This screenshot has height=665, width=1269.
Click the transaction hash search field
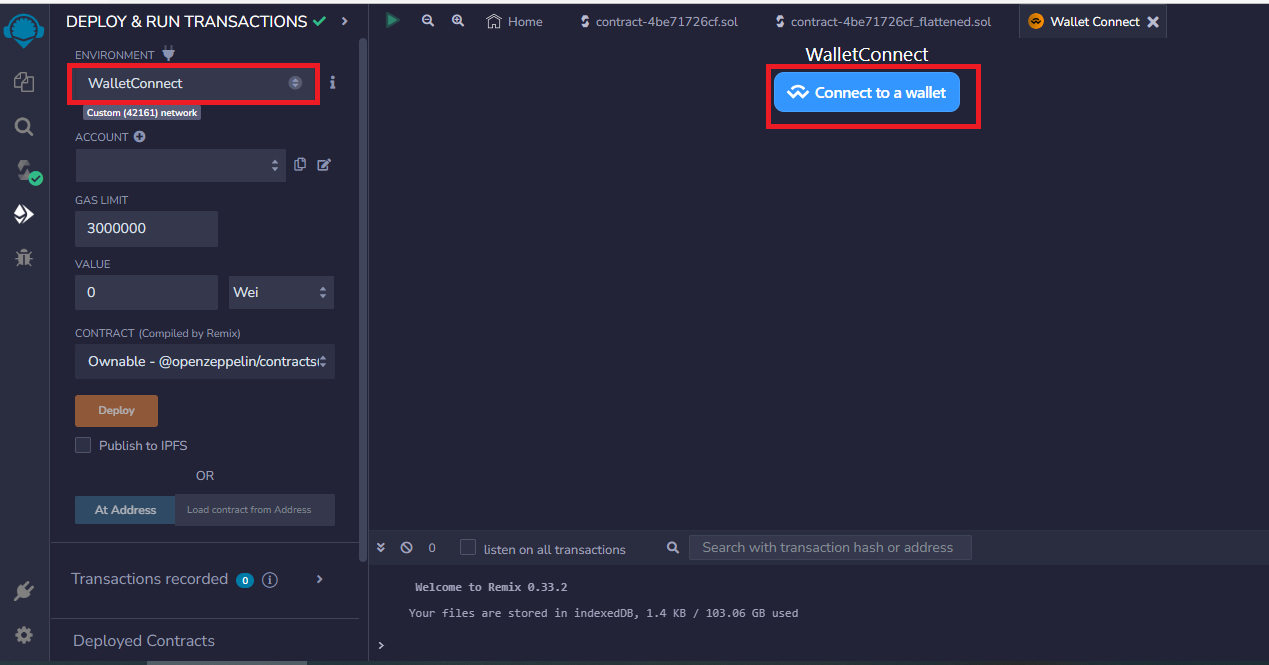830,547
